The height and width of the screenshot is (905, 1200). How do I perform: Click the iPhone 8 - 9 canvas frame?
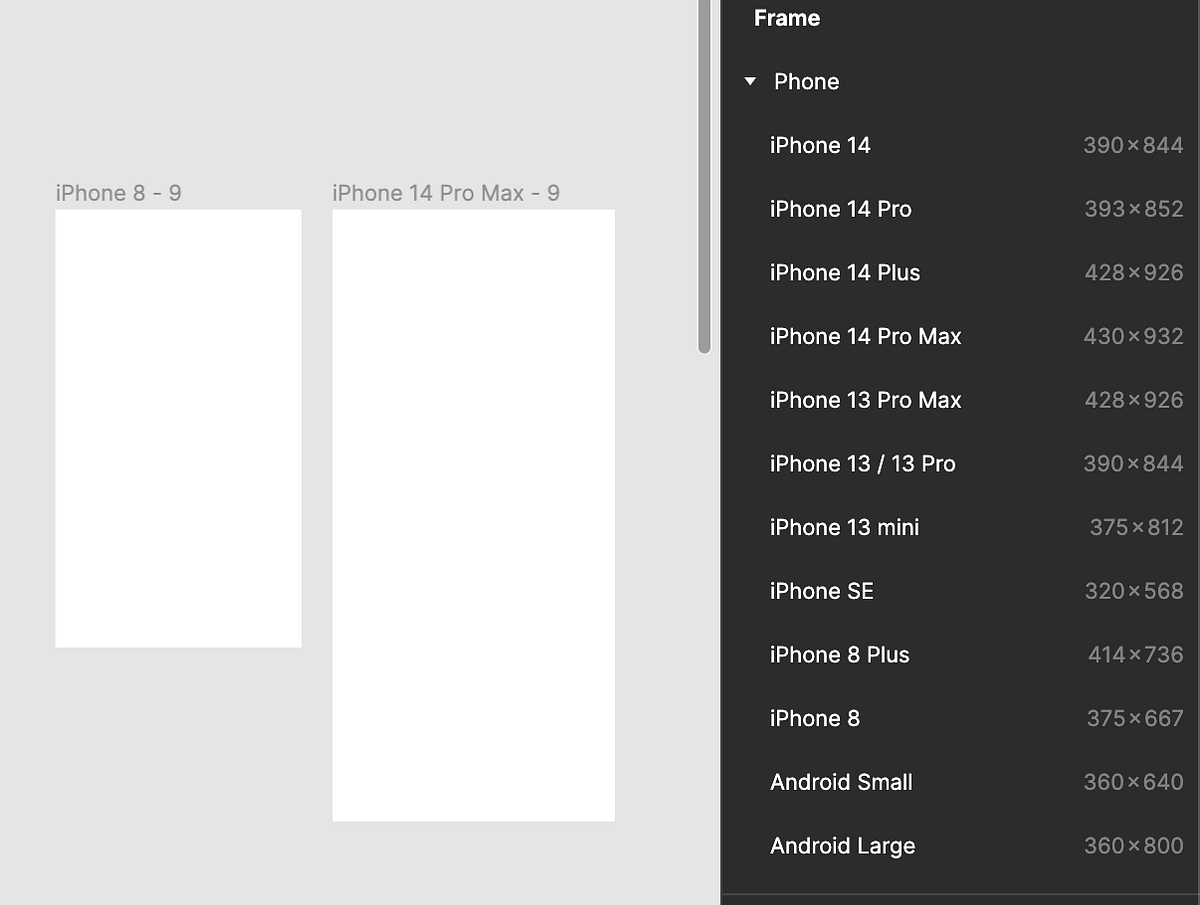click(178, 427)
